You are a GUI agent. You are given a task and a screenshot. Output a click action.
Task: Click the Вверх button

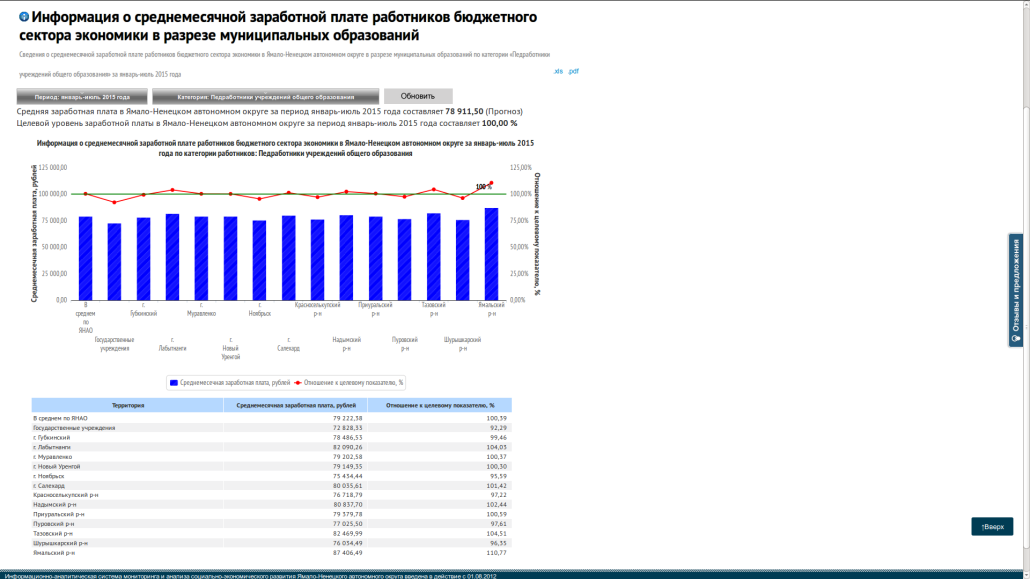992,526
